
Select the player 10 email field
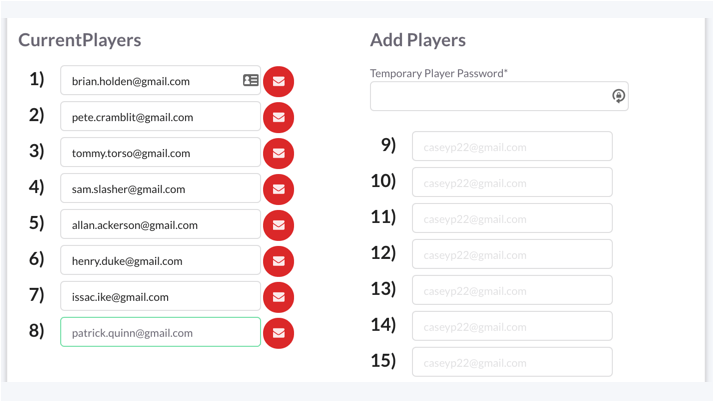512,182
